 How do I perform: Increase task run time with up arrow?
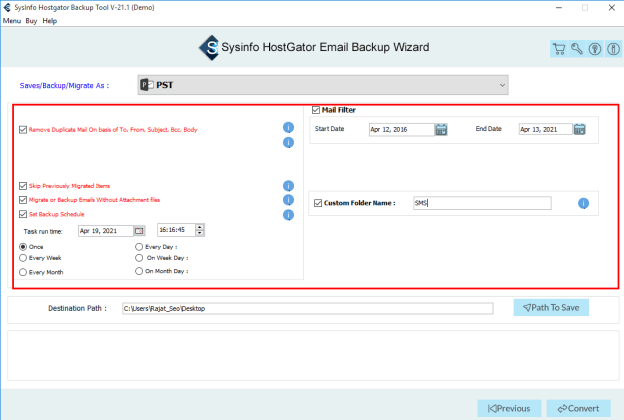pyautogui.click(x=200, y=227)
